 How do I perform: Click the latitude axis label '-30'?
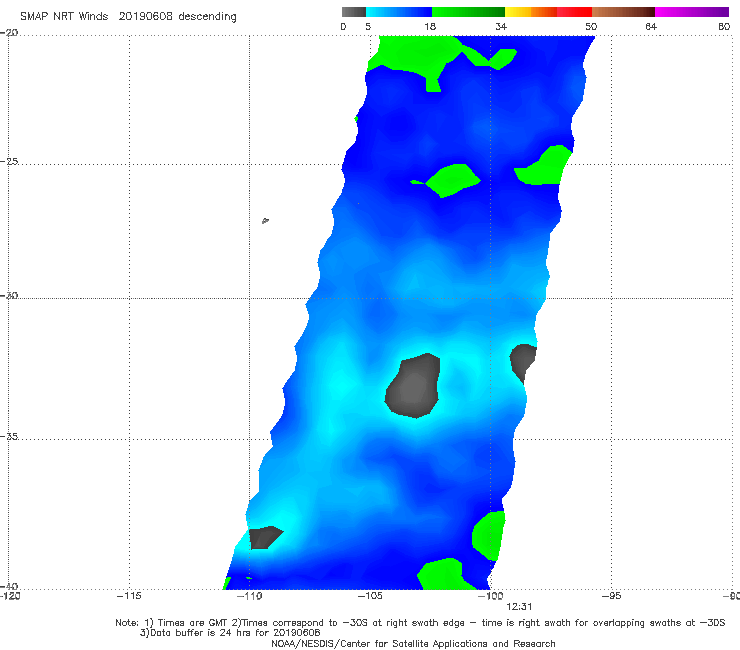point(9,295)
